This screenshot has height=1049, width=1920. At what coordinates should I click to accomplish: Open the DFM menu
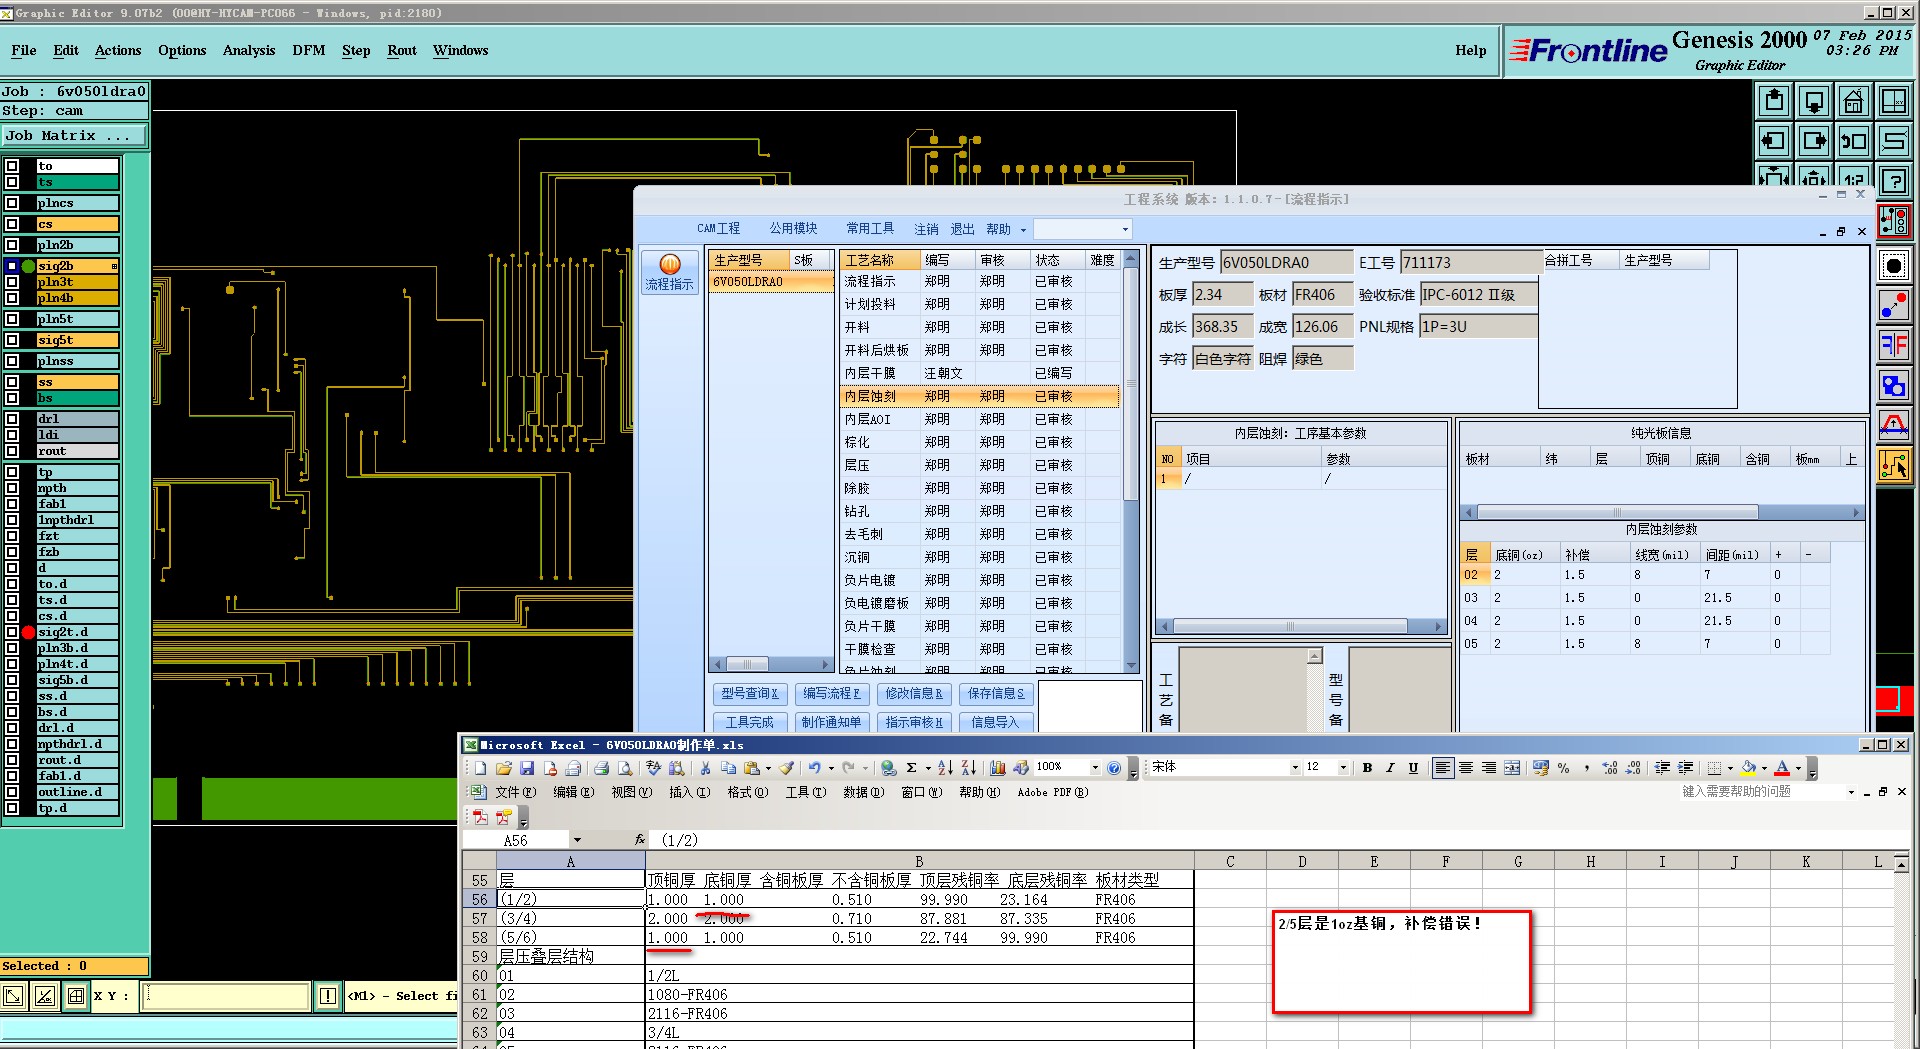tap(308, 50)
